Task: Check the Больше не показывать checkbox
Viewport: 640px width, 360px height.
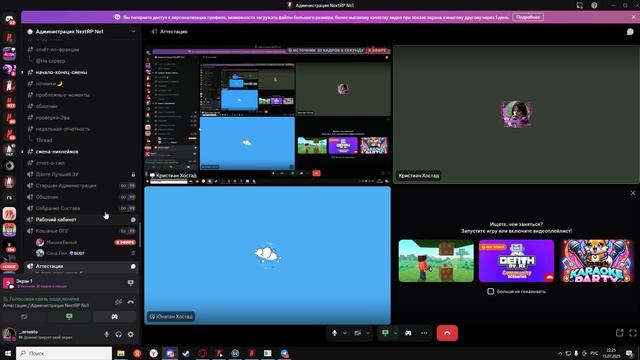Action: pyautogui.click(x=491, y=291)
